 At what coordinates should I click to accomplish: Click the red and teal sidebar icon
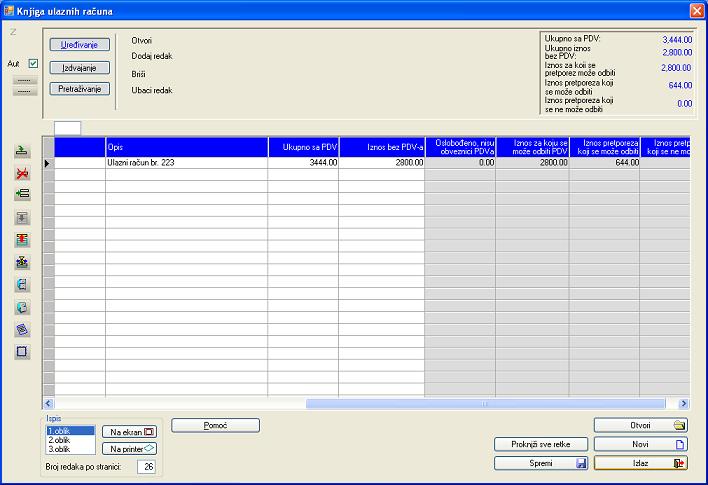(22, 240)
